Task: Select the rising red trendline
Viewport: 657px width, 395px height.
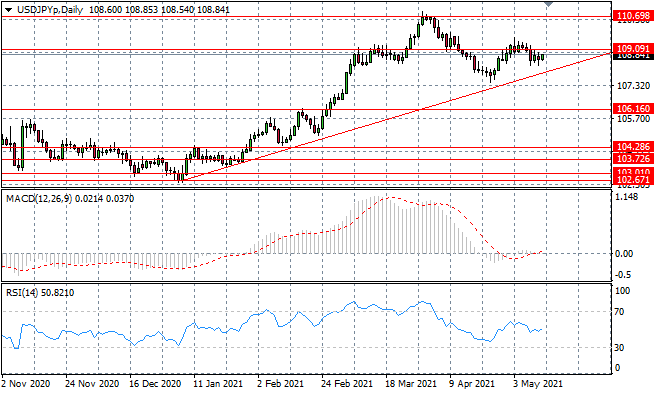Action: click(396, 117)
